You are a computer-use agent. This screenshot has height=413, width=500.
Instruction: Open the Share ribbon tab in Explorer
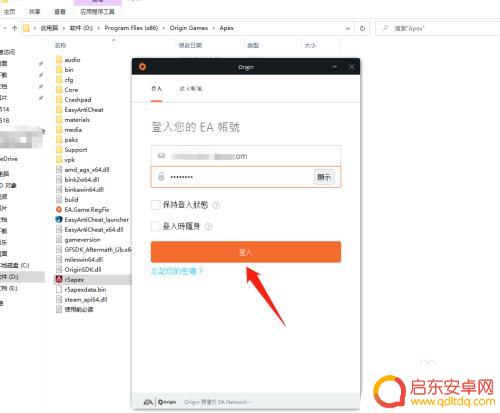click(35, 12)
